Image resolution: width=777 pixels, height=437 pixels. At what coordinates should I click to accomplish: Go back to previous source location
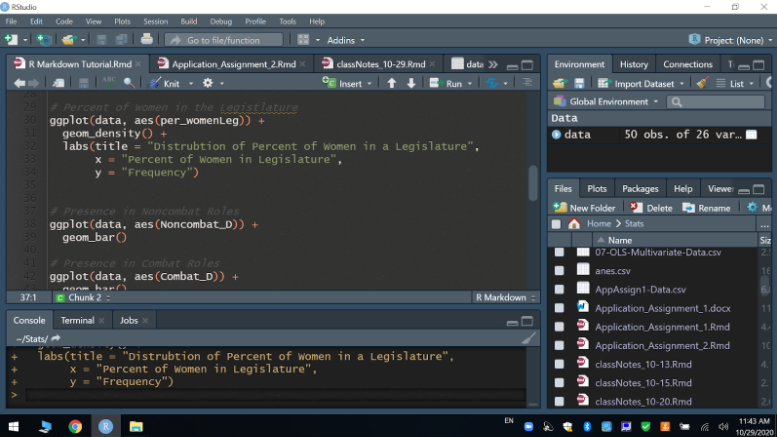click(19, 83)
